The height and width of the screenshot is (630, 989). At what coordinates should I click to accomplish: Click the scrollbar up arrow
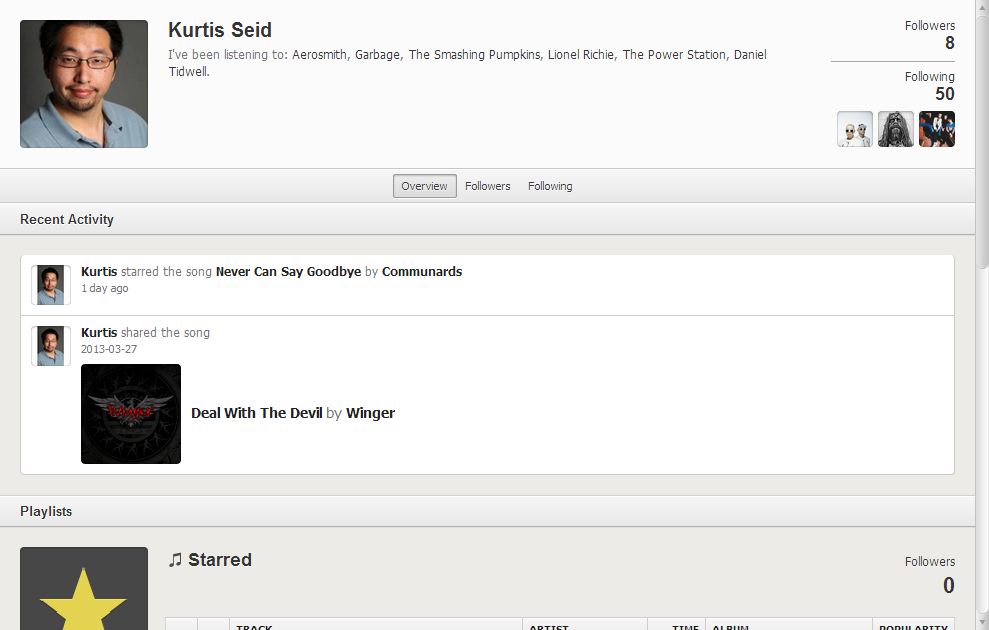click(x=982, y=8)
